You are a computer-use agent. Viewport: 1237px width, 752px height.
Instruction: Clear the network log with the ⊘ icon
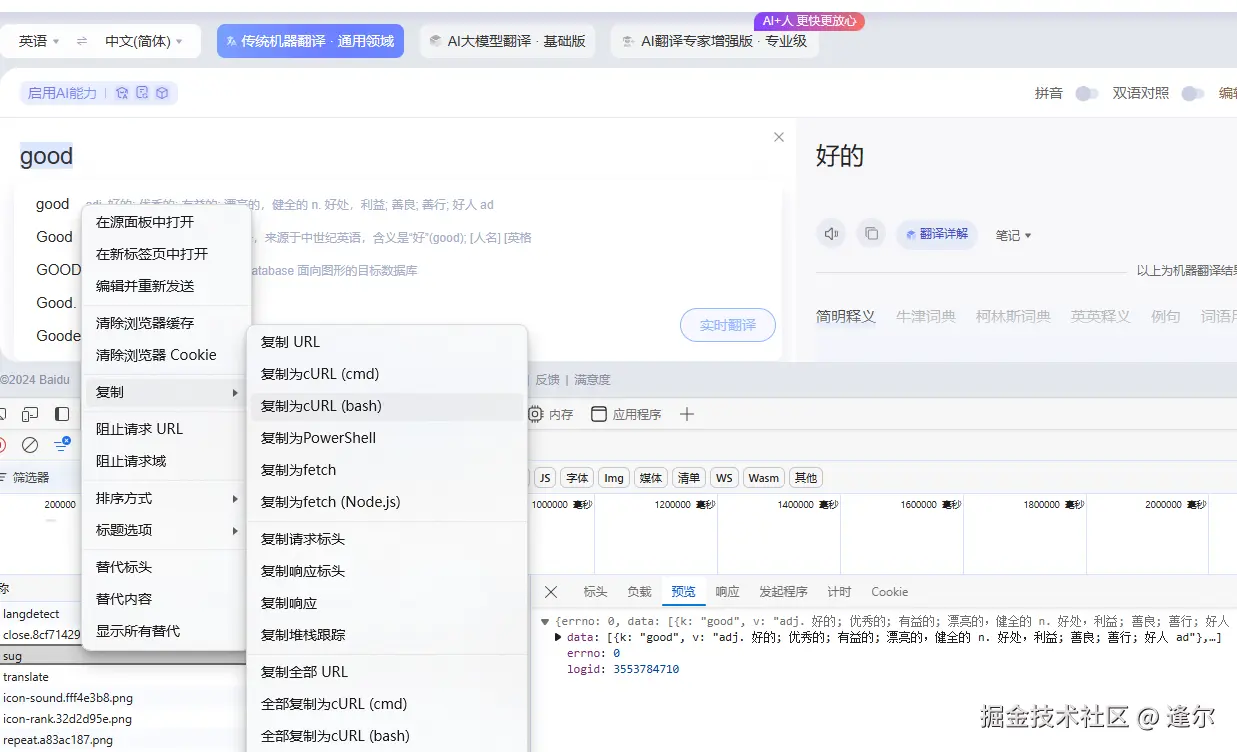click(30, 445)
